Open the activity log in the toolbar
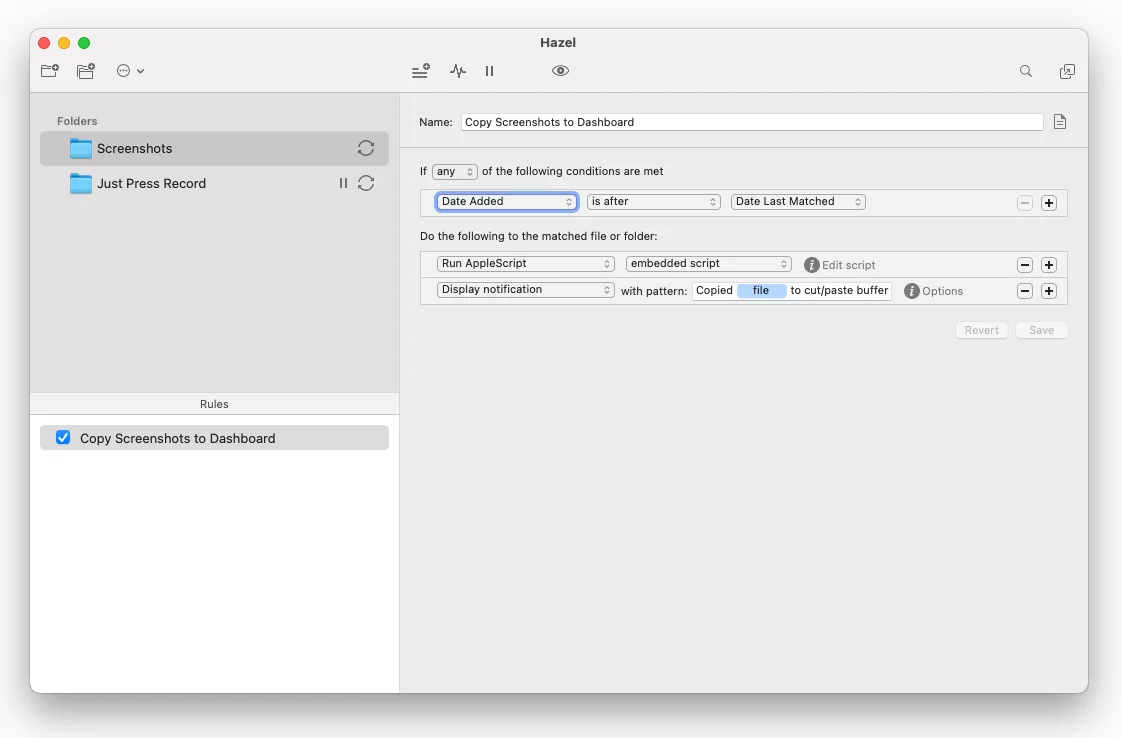 coord(457,71)
